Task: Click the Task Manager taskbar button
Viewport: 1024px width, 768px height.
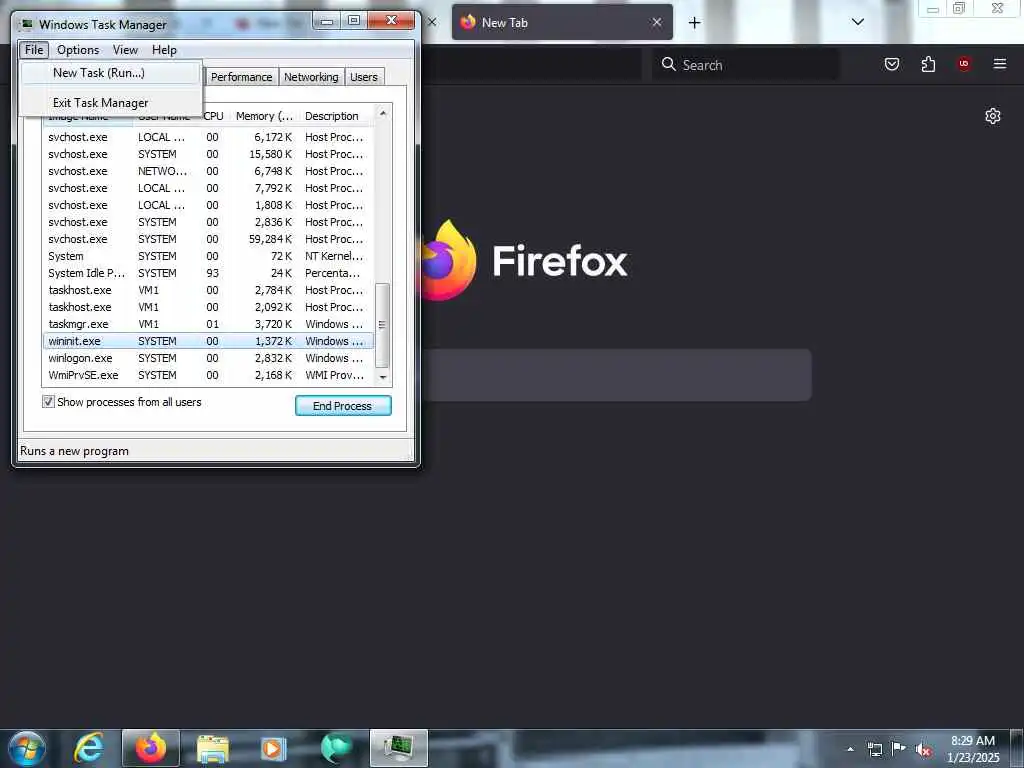Action: click(398, 748)
